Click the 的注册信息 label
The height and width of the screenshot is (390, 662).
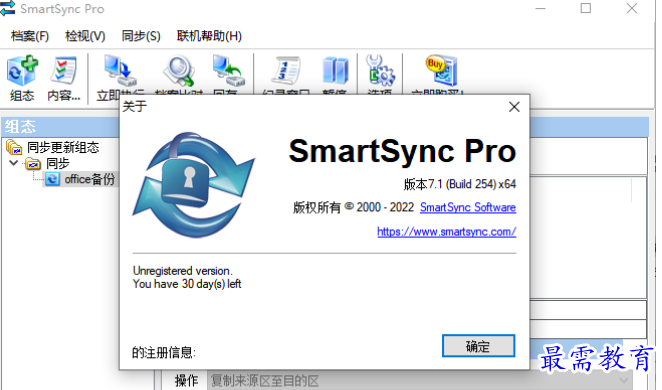[x=164, y=352]
